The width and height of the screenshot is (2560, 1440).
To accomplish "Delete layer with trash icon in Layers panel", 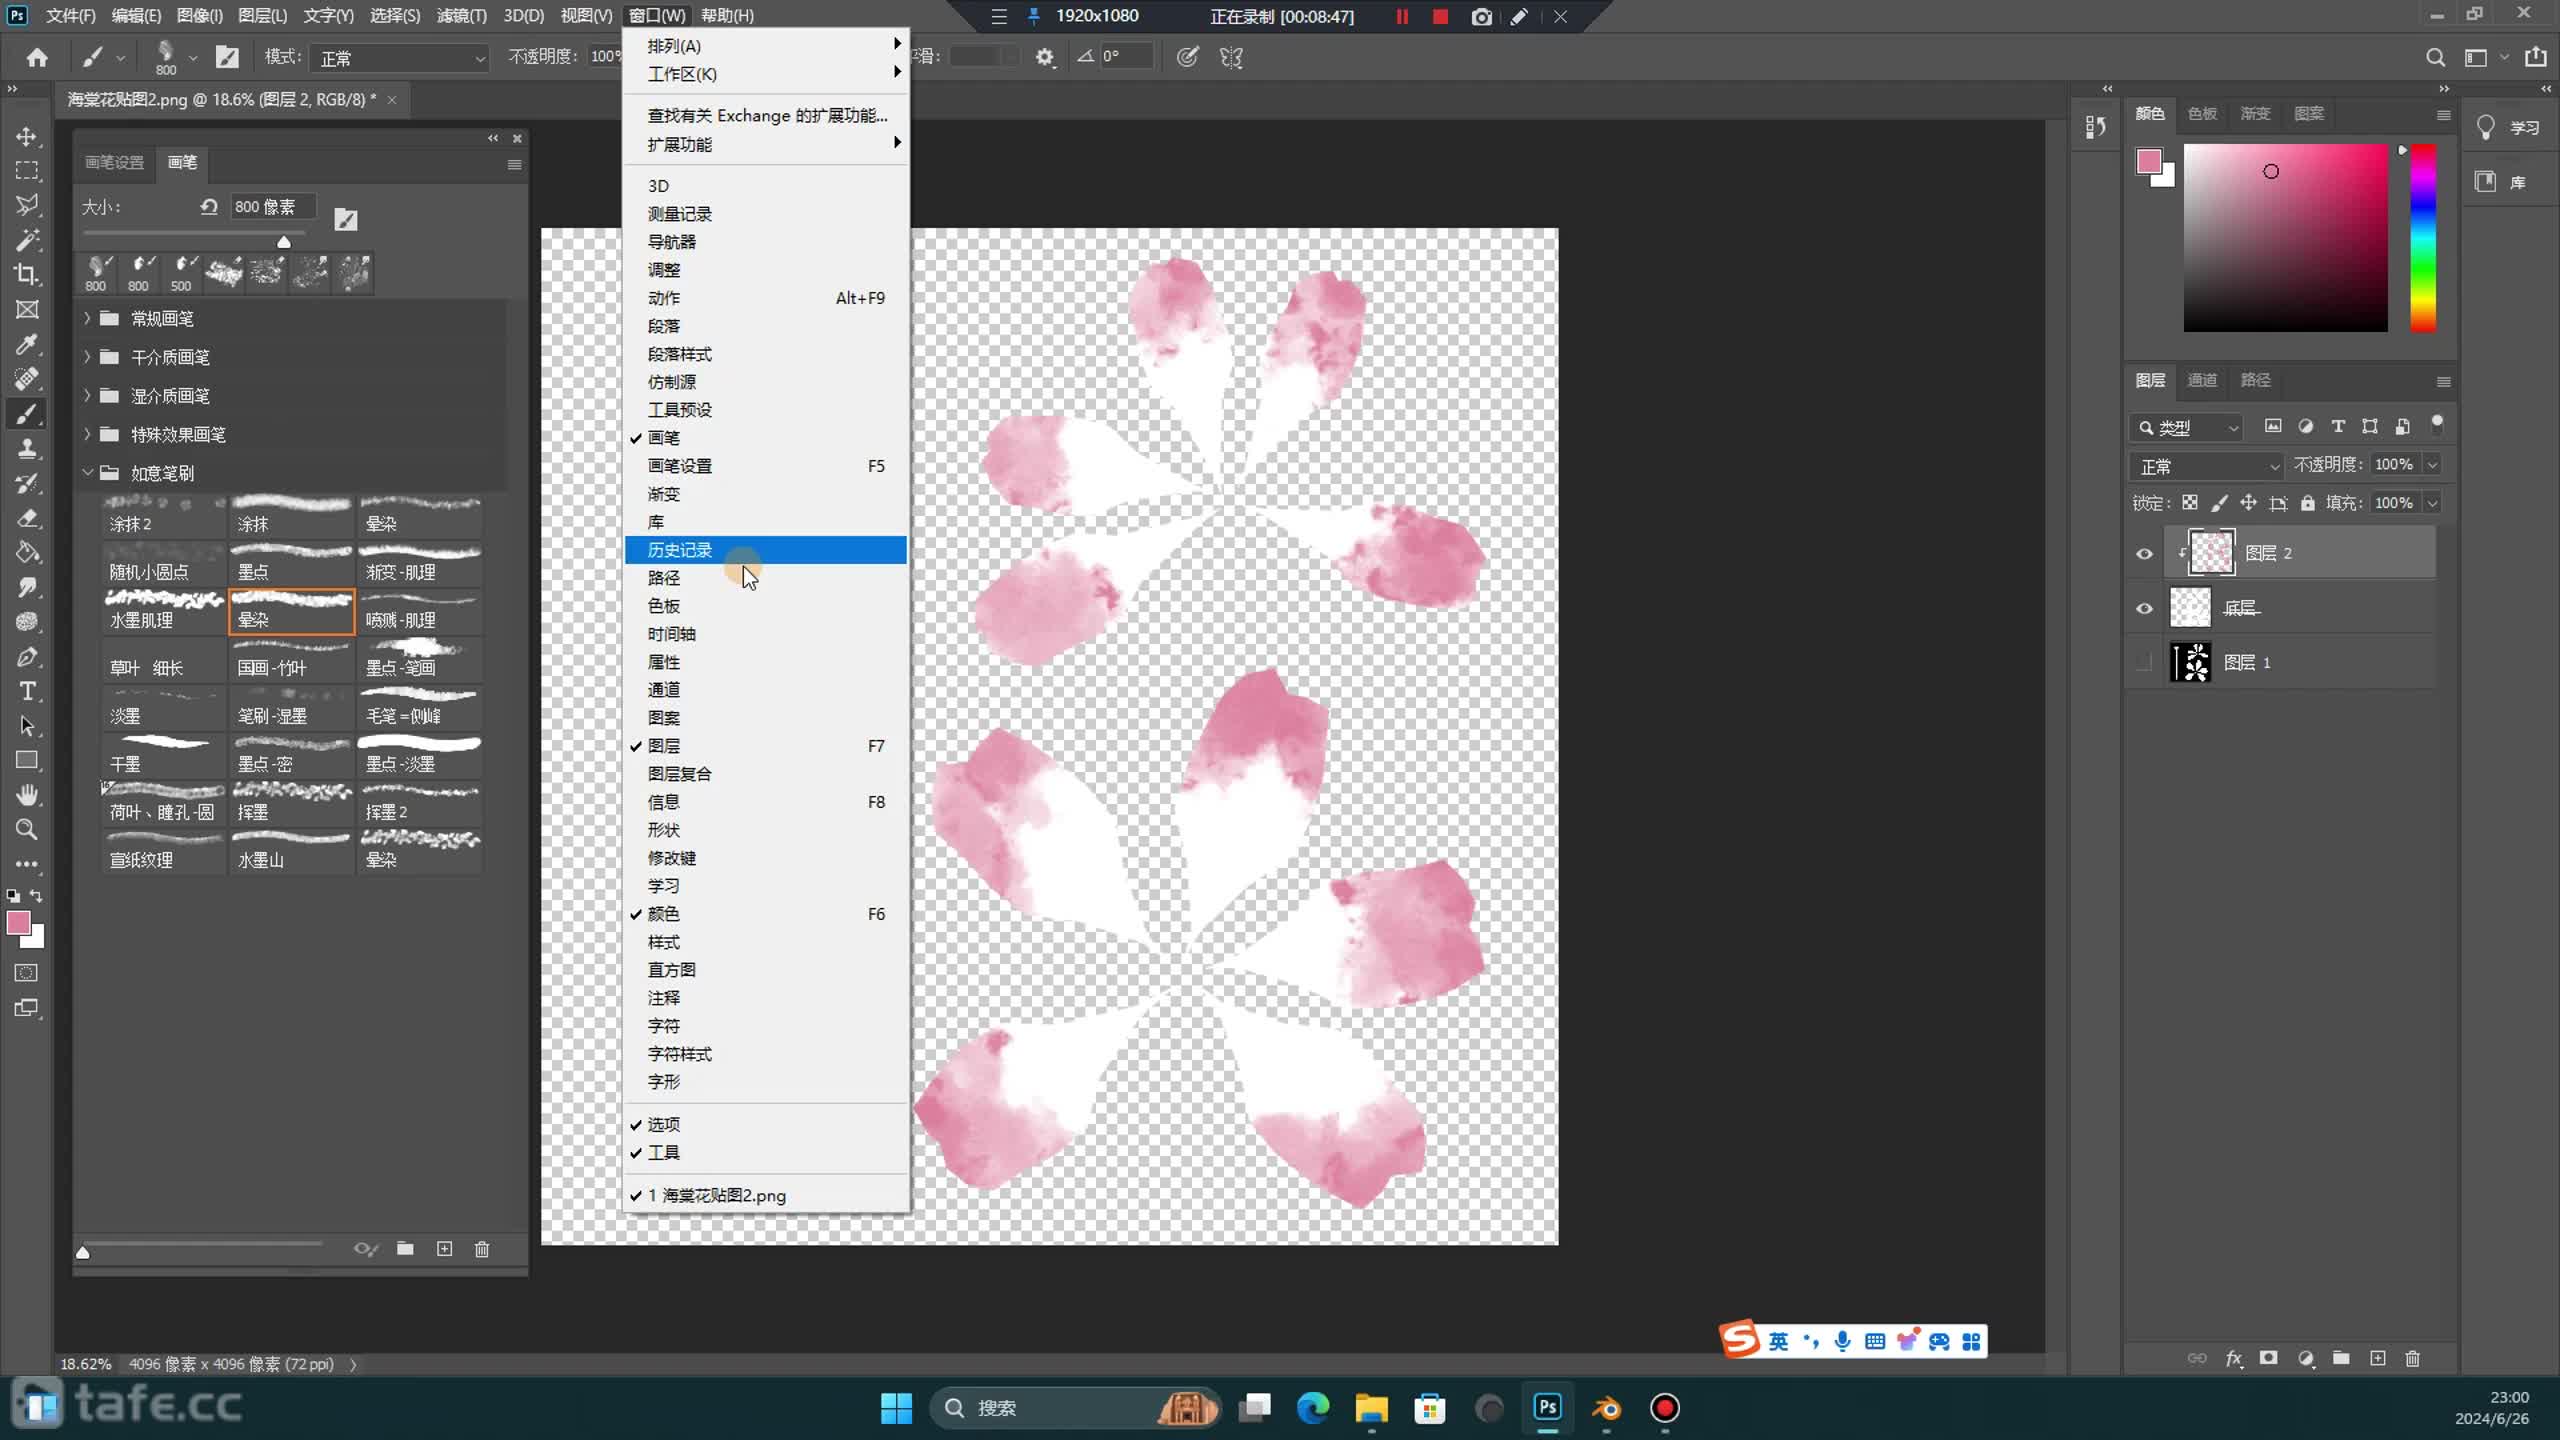I will coord(2413,1358).
